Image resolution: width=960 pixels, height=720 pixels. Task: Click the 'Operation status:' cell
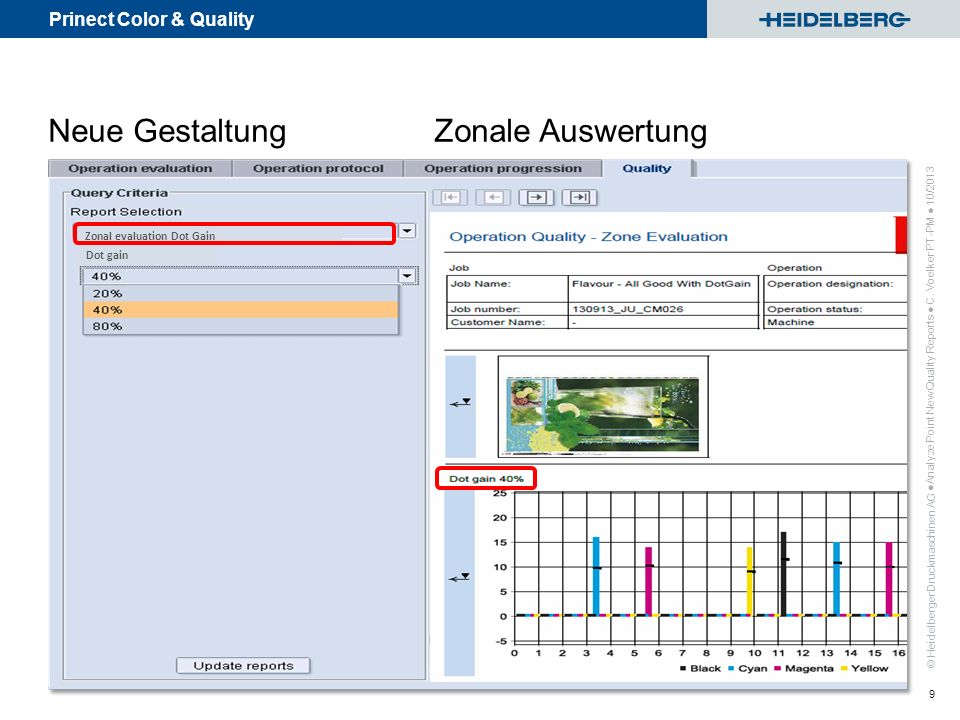click(x=835, y=309)
